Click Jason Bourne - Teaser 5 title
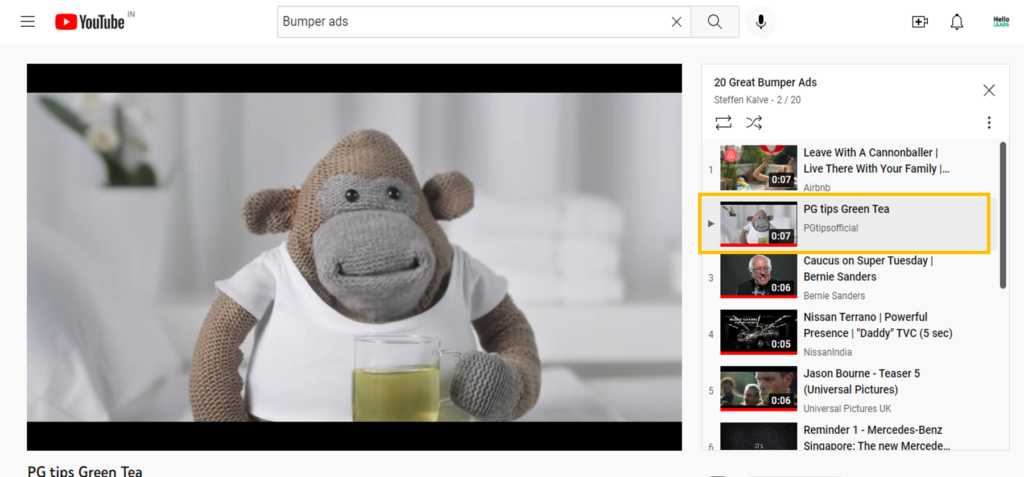 pyautogui.click(x=861, y=382)
